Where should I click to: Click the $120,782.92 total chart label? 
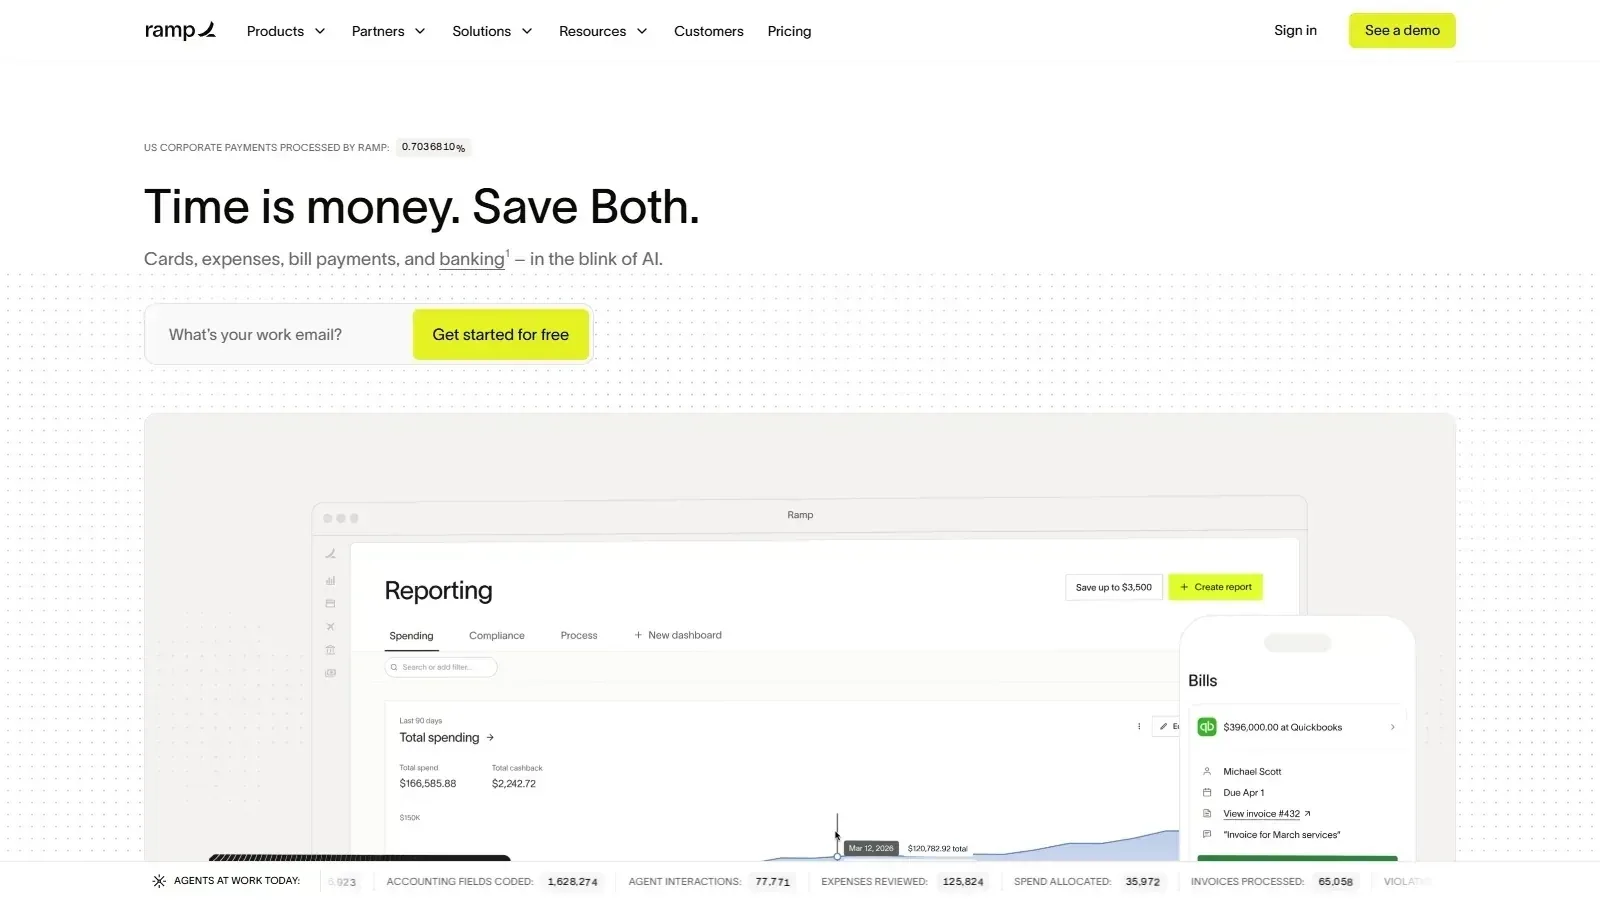coord(938,848)
